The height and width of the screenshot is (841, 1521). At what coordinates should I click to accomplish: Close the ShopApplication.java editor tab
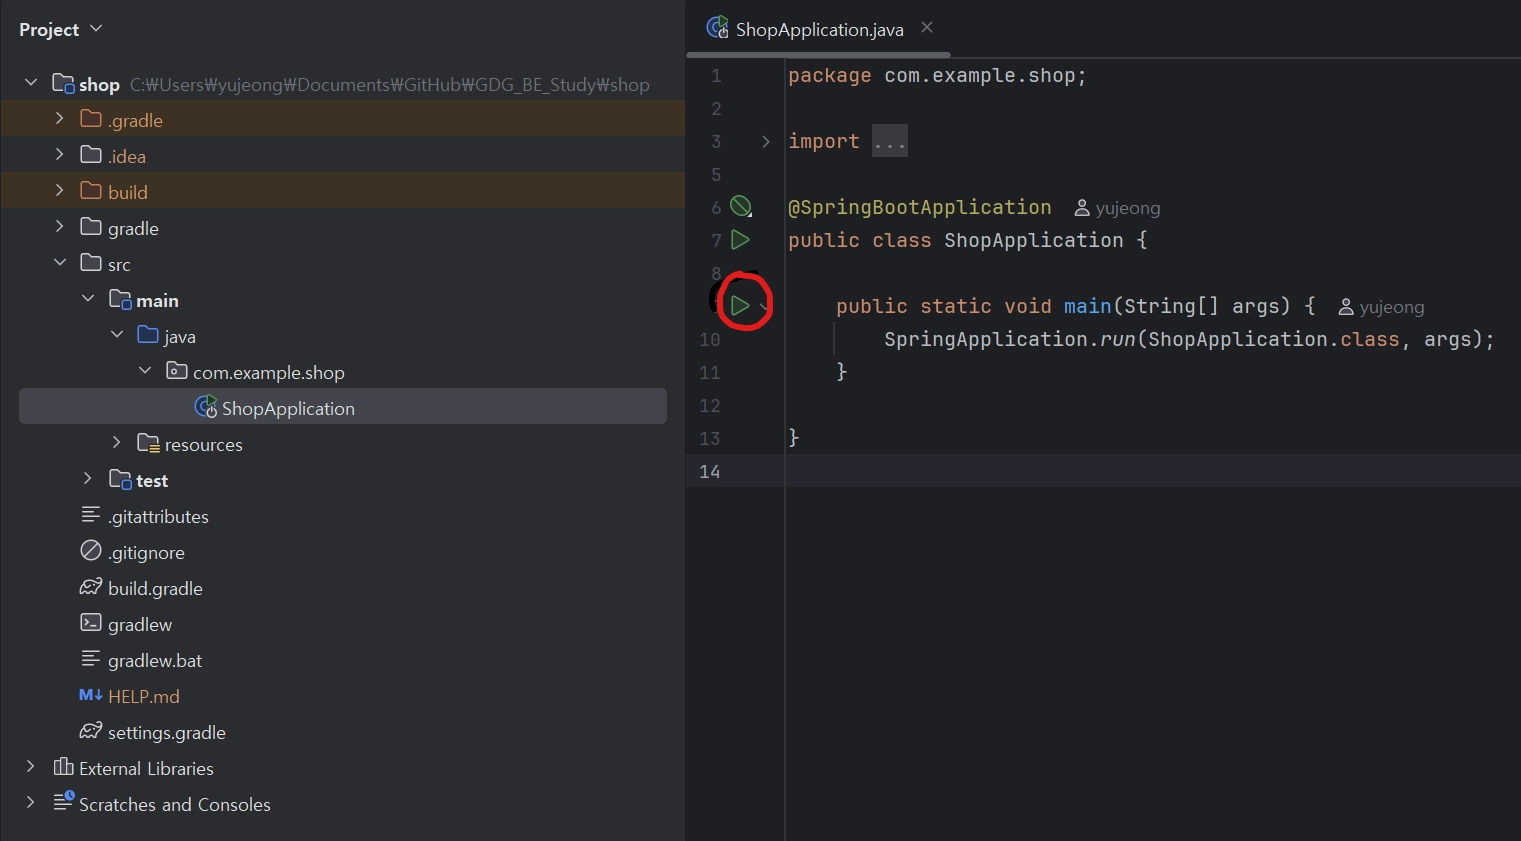927,28
